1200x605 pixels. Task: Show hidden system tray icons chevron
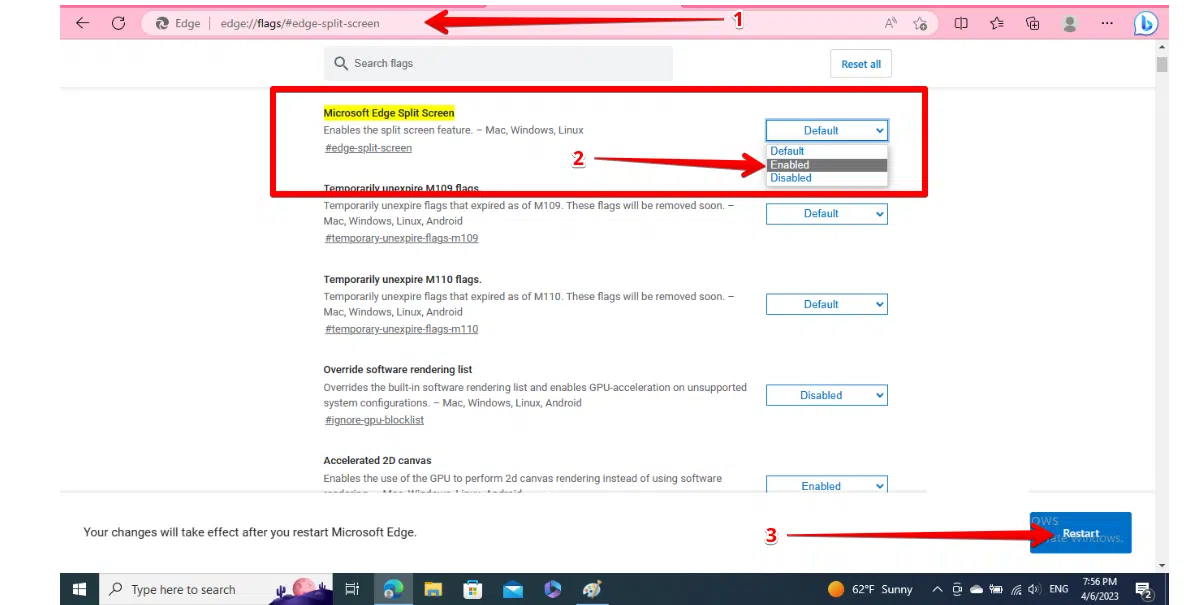coord(937,589)
